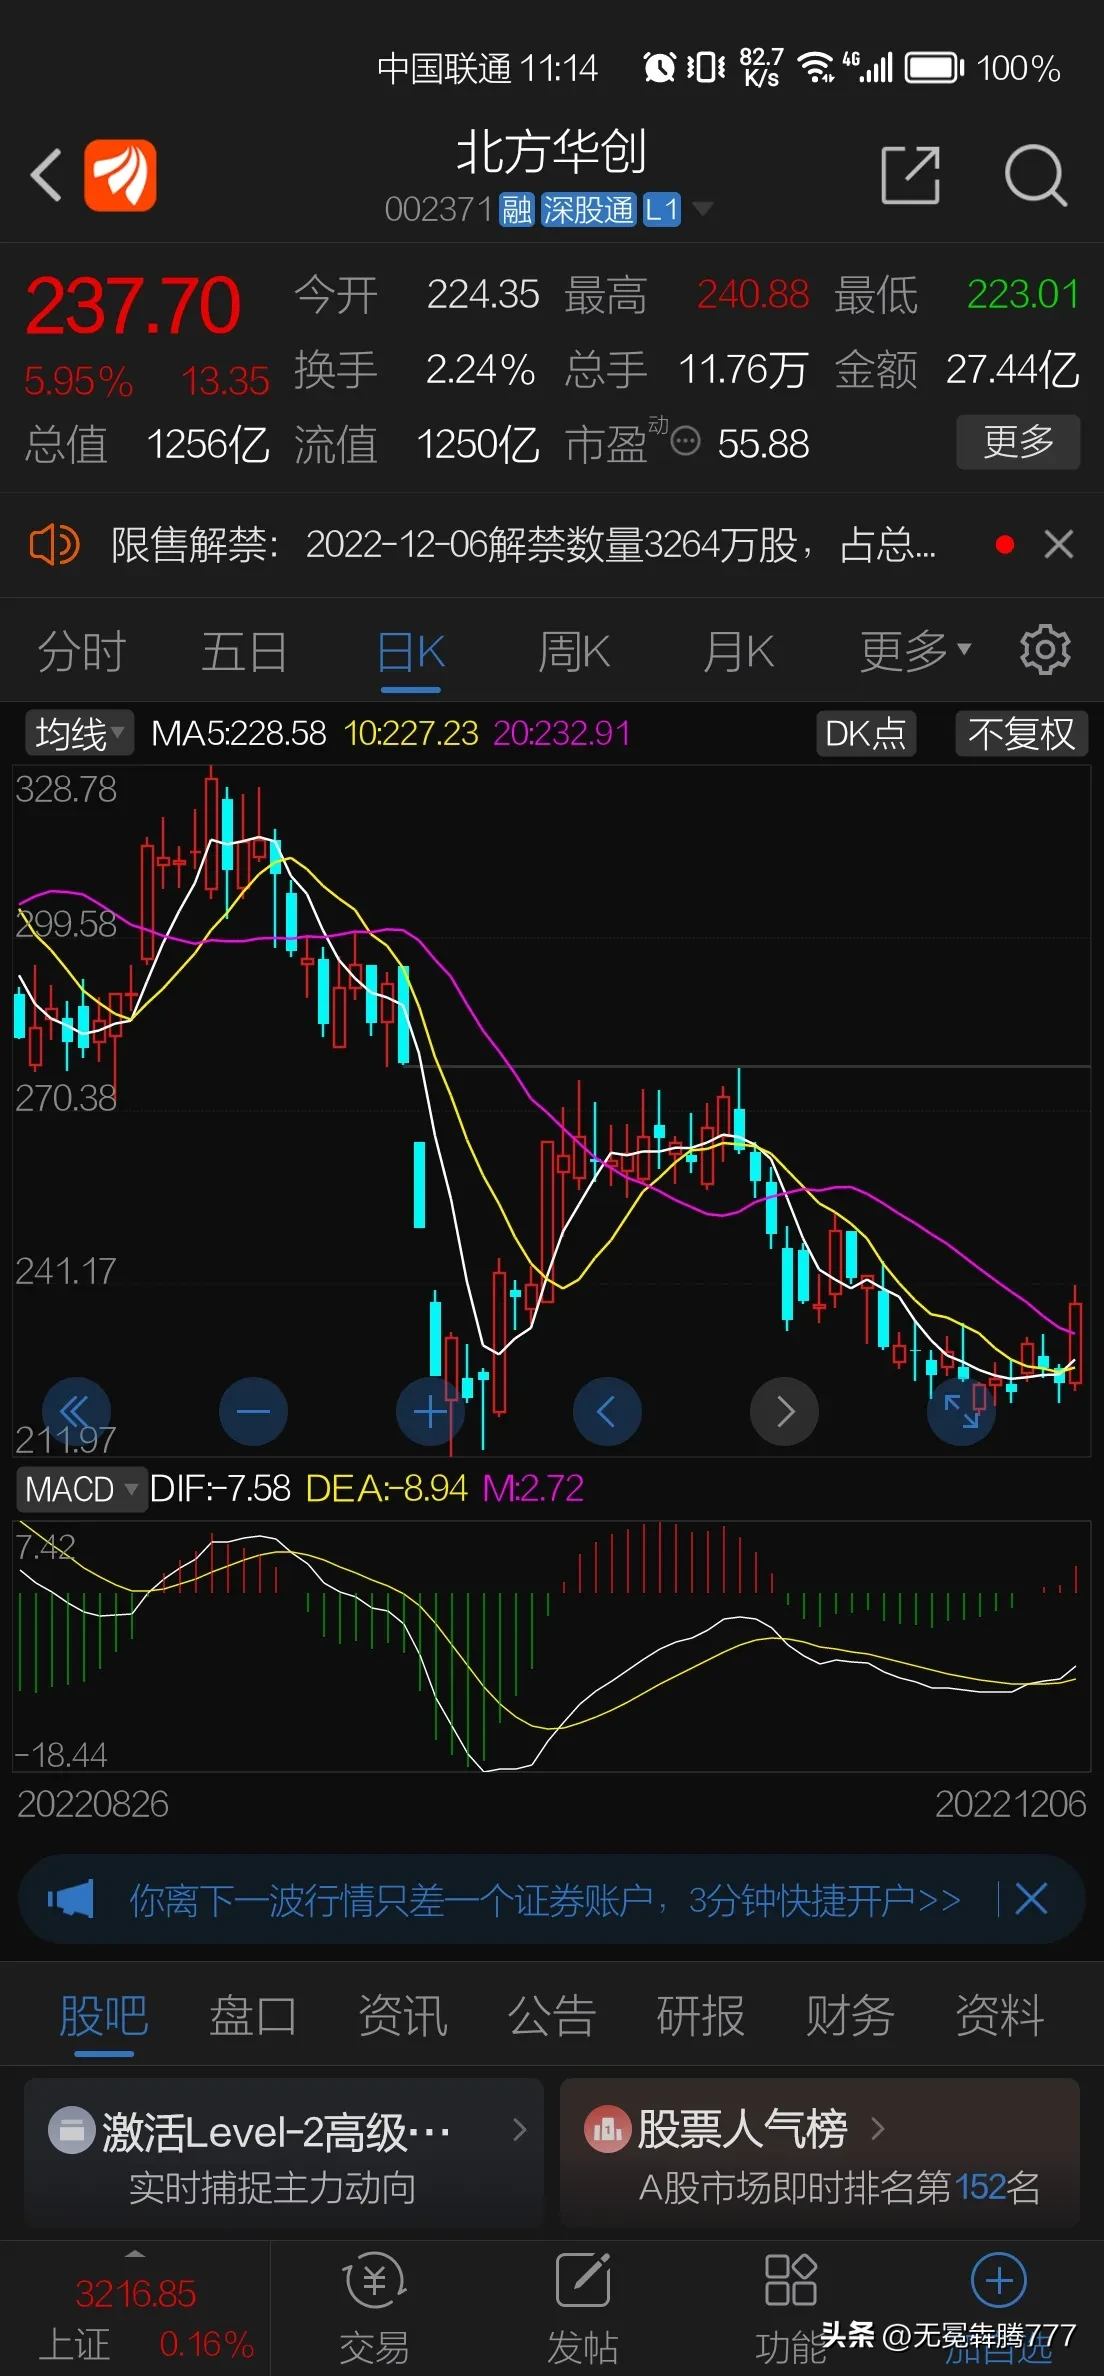Select the 股吧 tab
Image resolution: width=1104 pixels, height=2376 pixels.
tap(104, 2015)
